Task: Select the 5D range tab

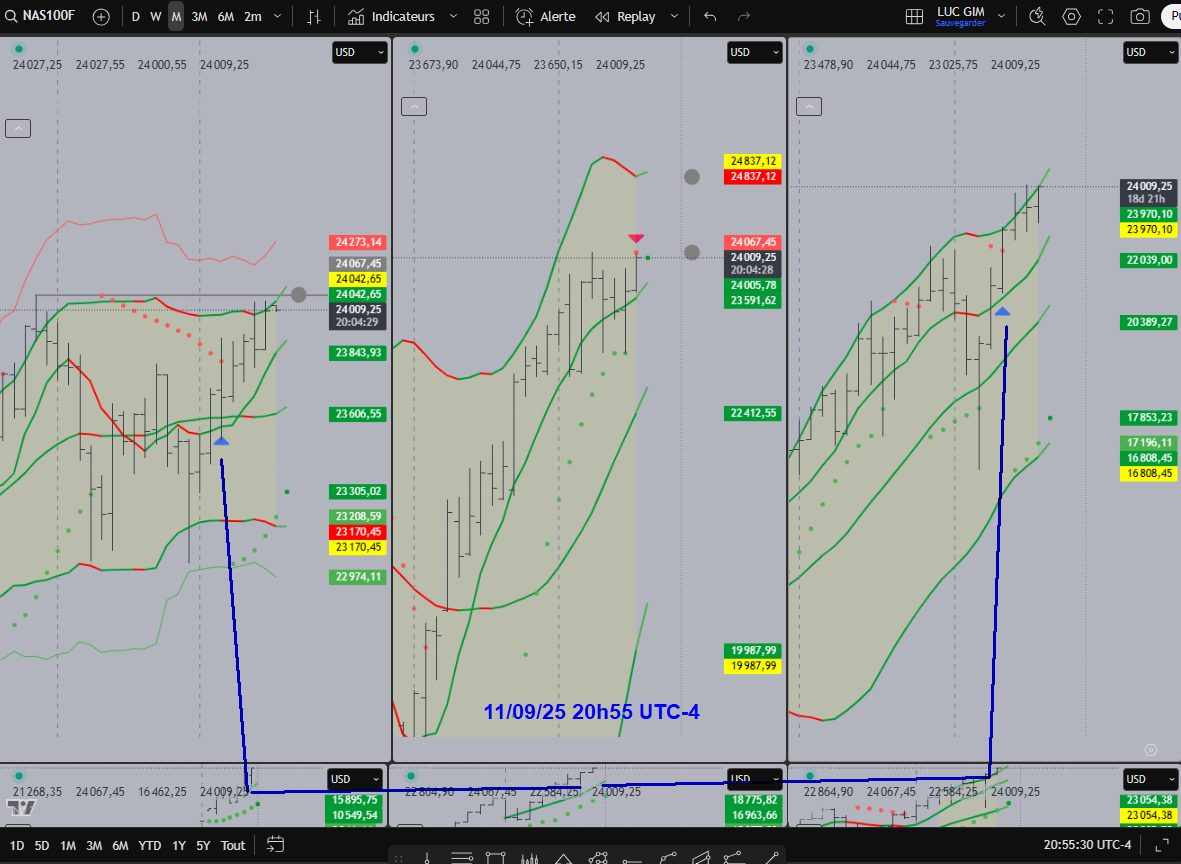Action: coord(41,845)
